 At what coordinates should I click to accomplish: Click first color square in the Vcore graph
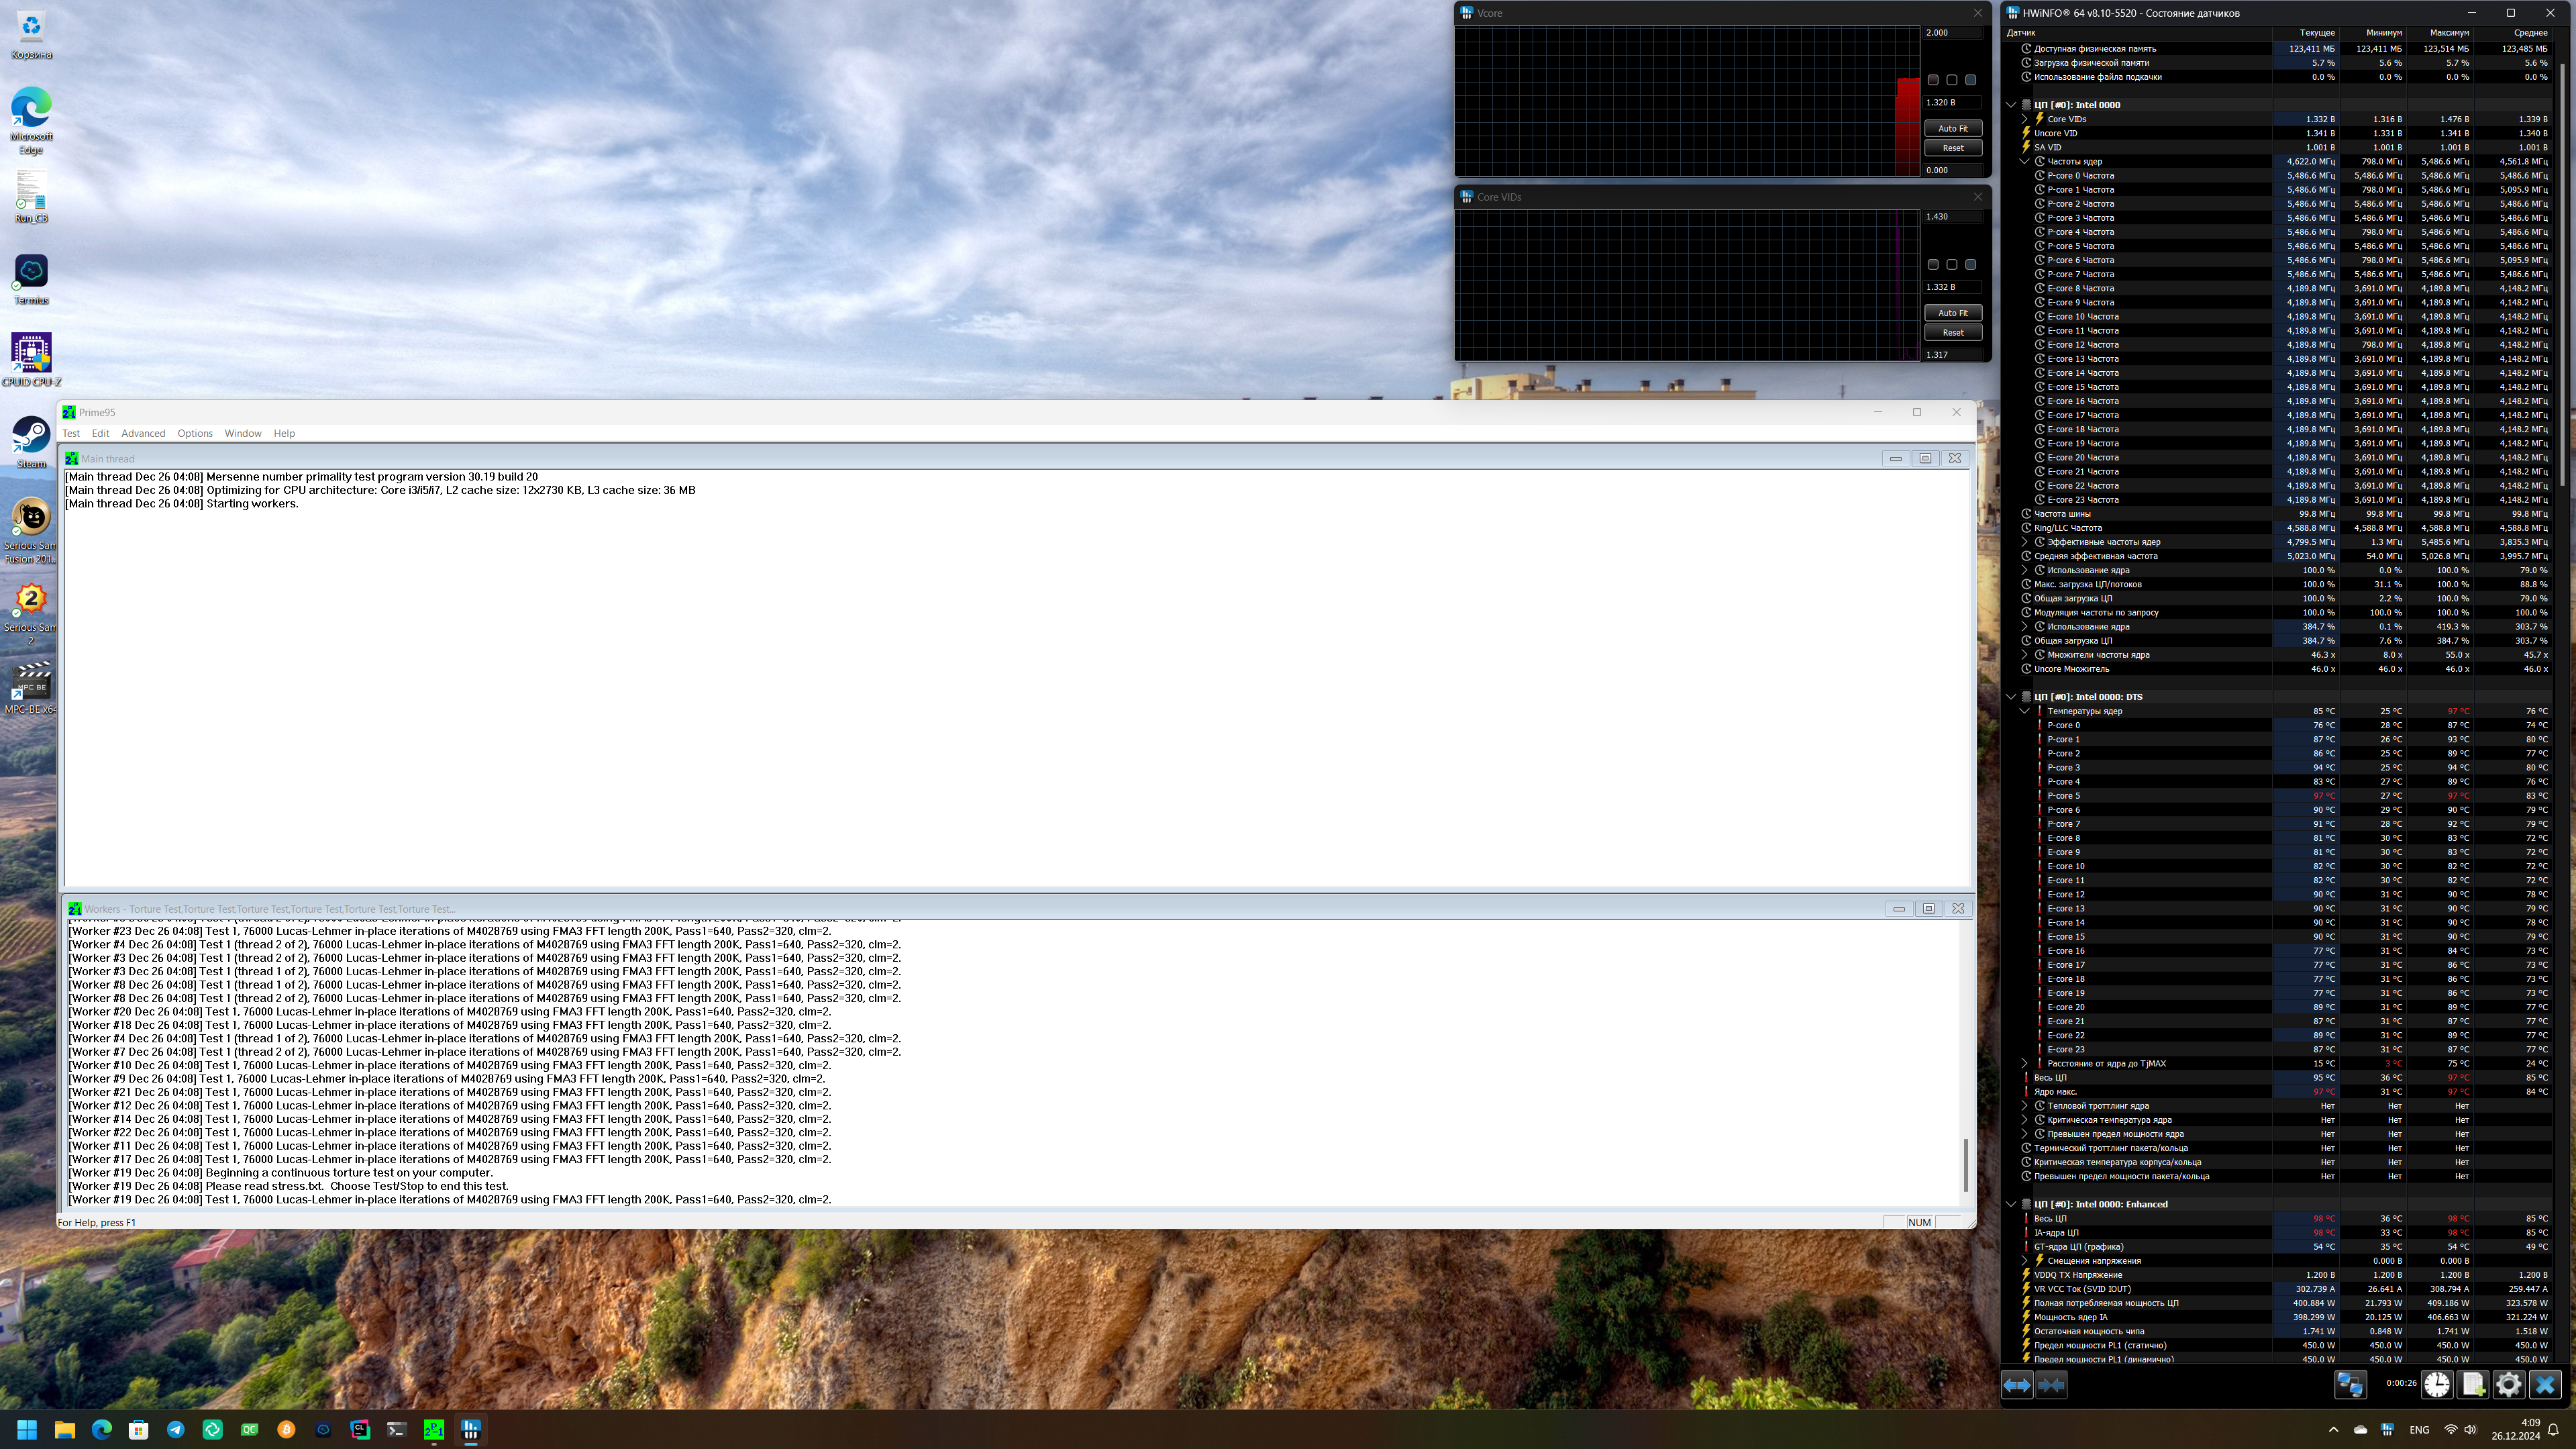point(1933,80)
